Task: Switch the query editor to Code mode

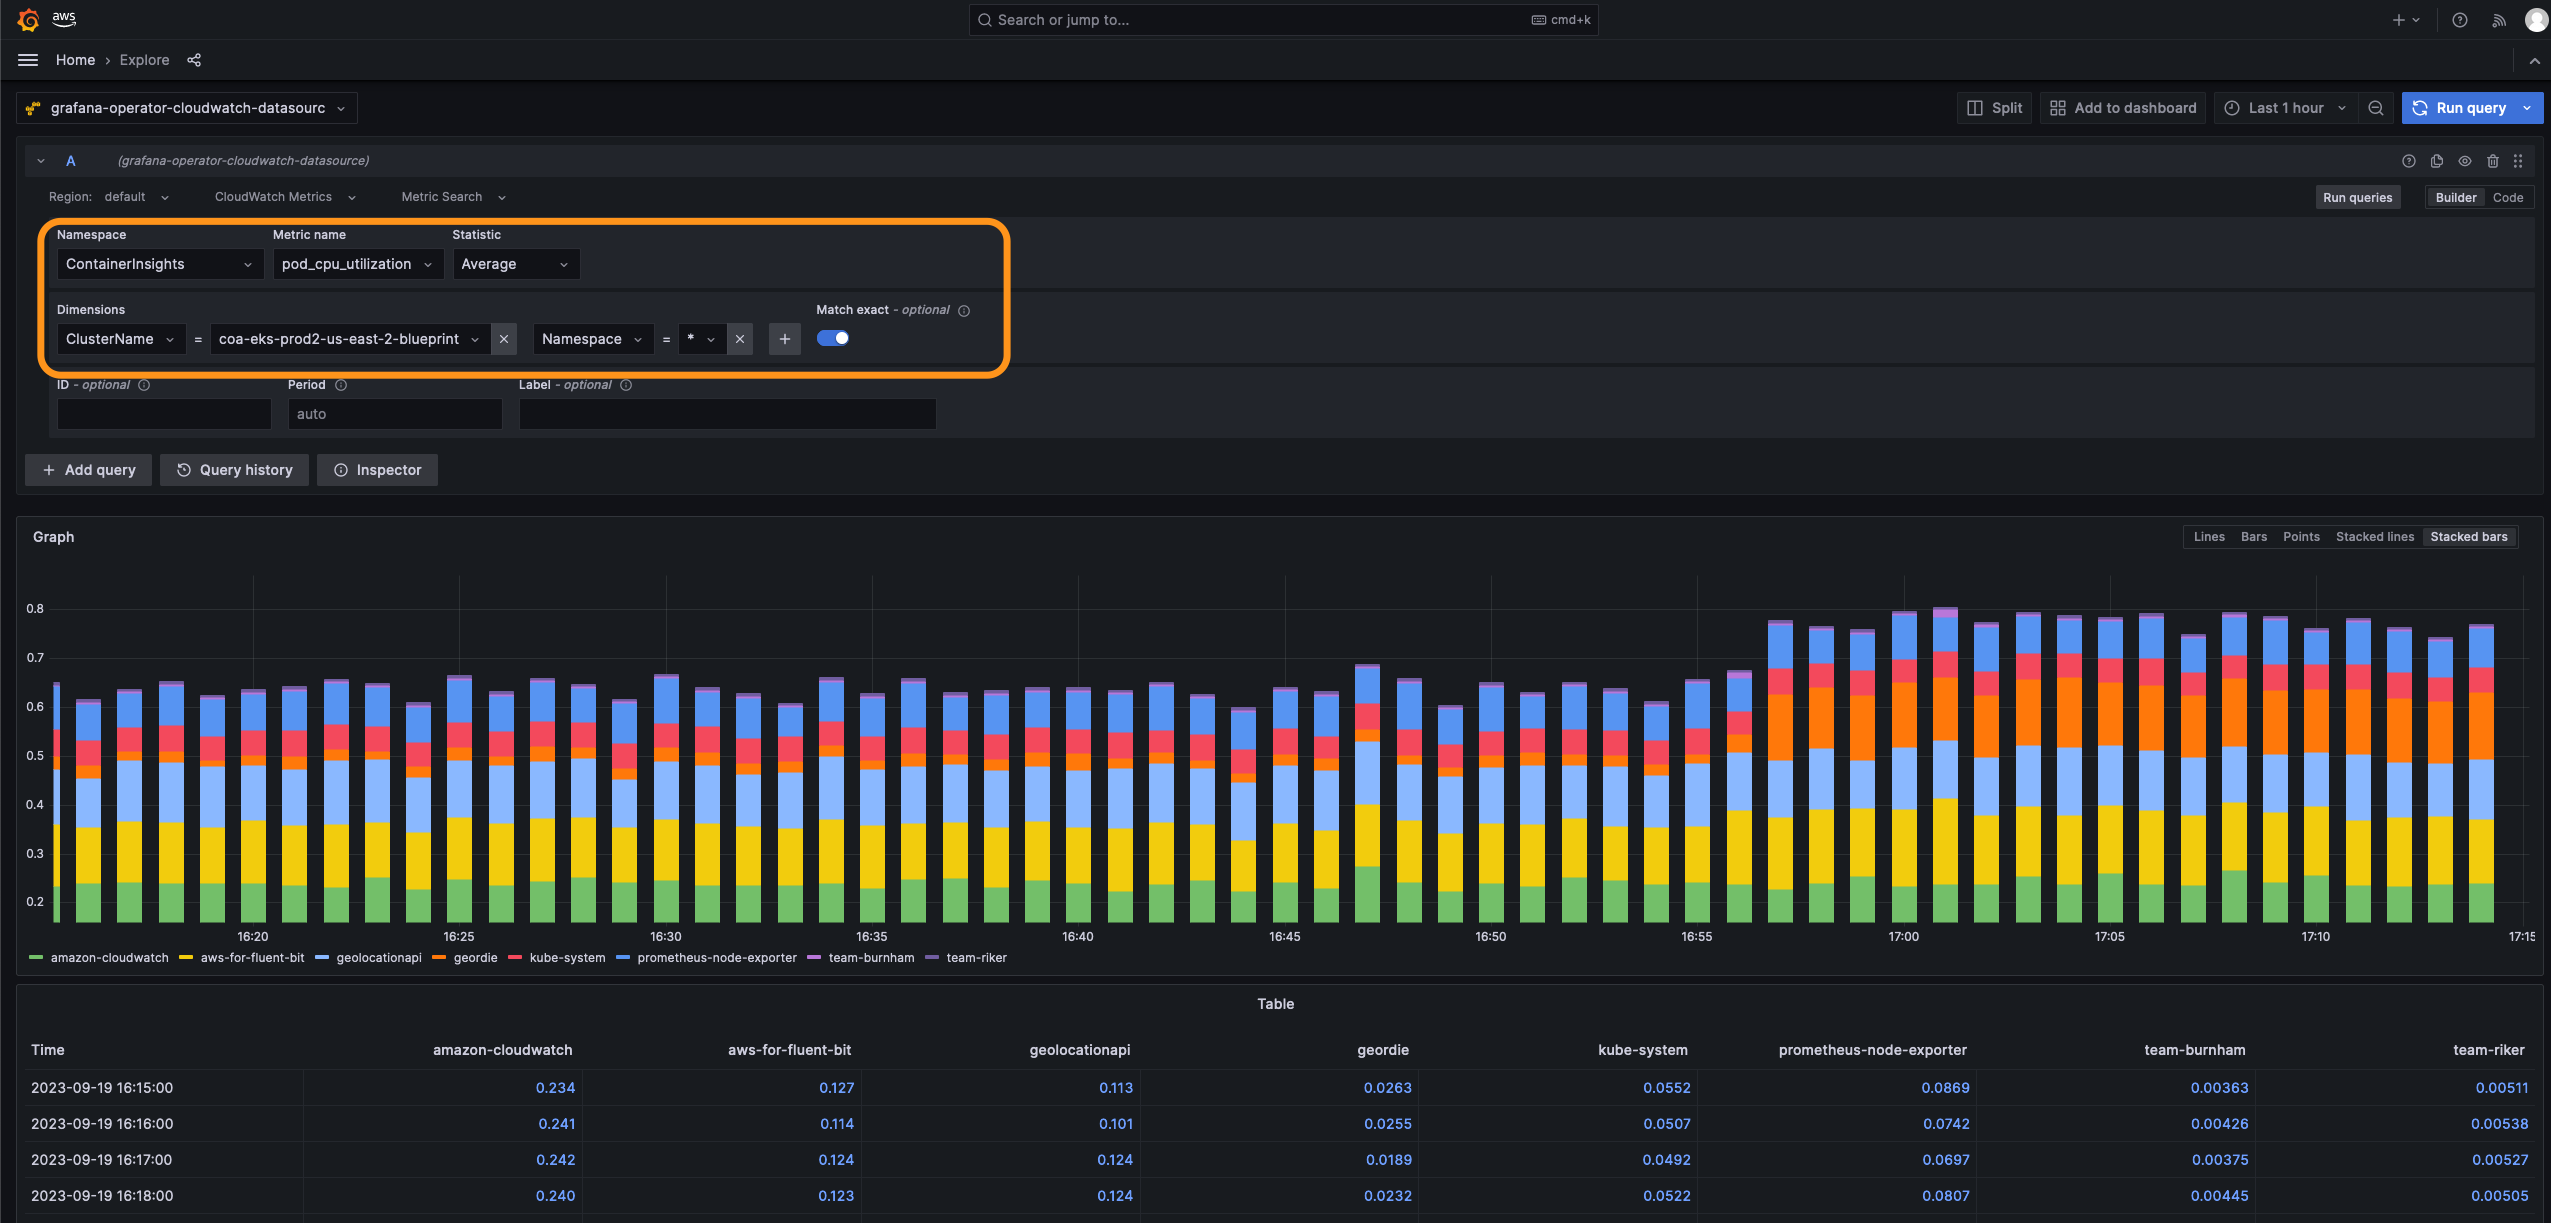Action: point(2507,197)
